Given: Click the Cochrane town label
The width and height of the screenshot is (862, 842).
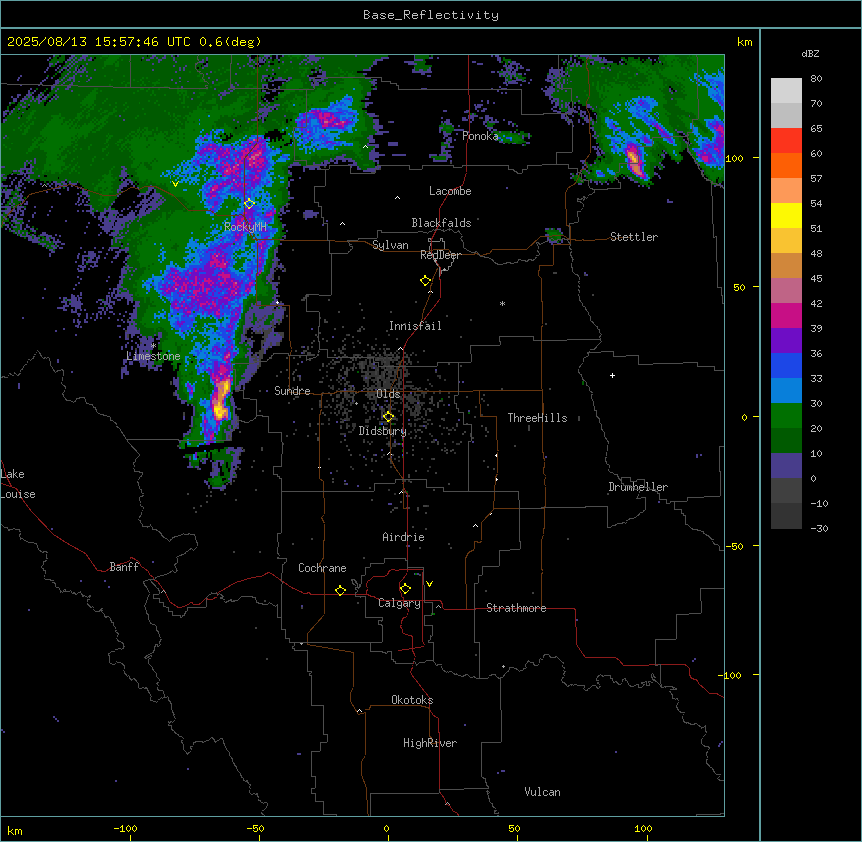Looking at the screenshot, I should pos(322,568).
